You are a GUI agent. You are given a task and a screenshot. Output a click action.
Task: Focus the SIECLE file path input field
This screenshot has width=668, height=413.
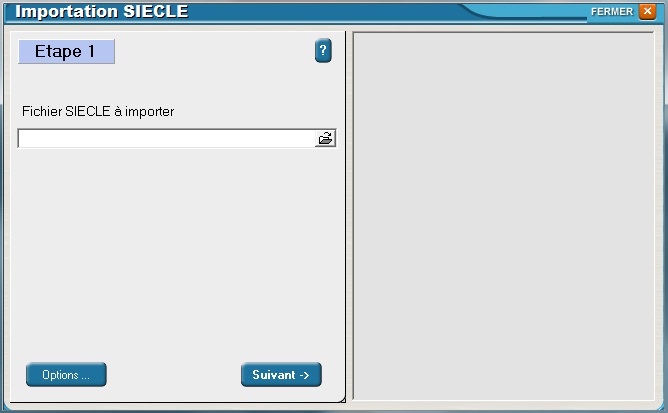pos(167,138)
